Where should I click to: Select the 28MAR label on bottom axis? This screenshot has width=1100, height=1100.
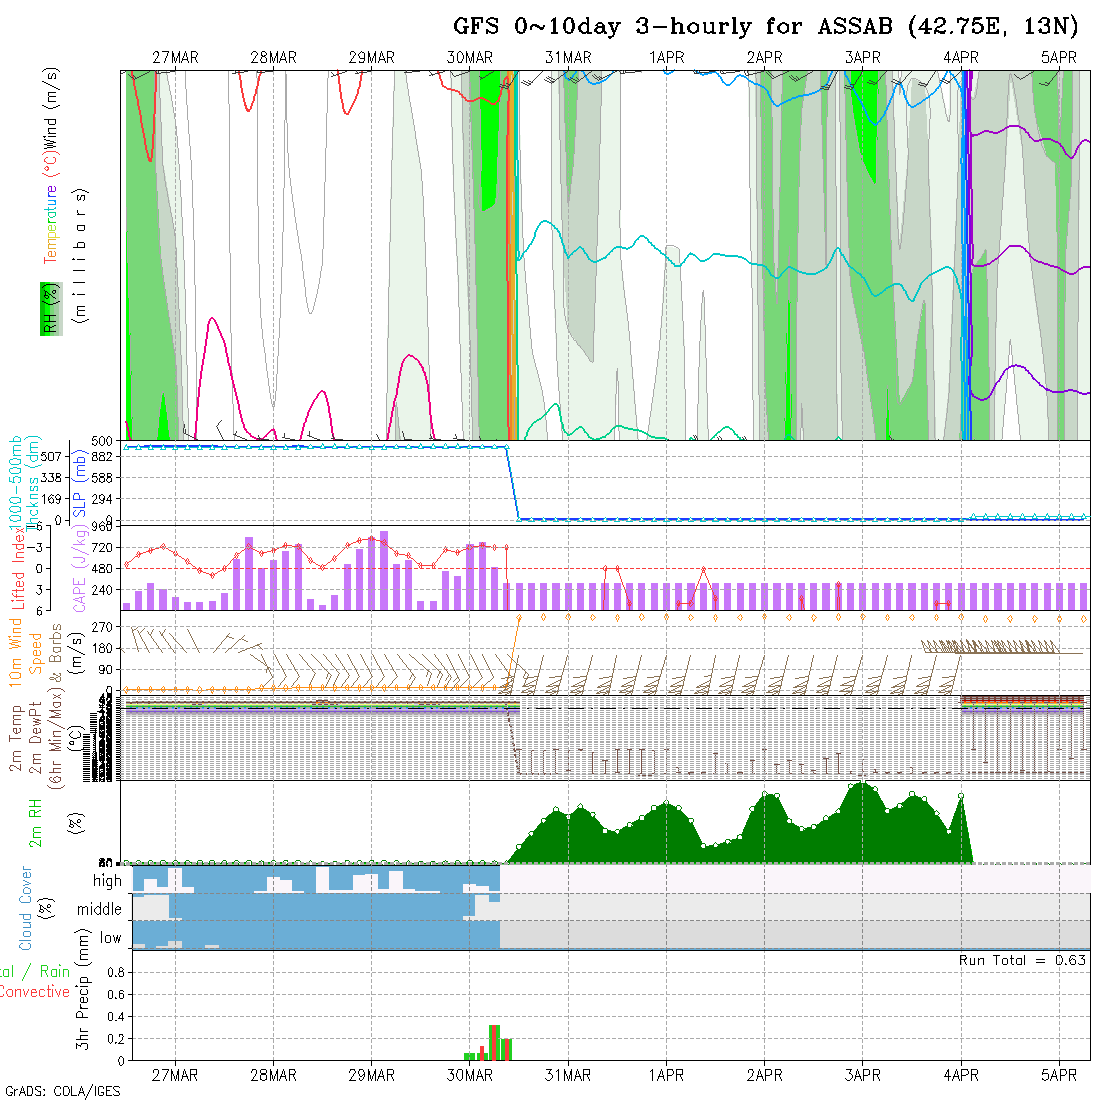coord(274,1075)
